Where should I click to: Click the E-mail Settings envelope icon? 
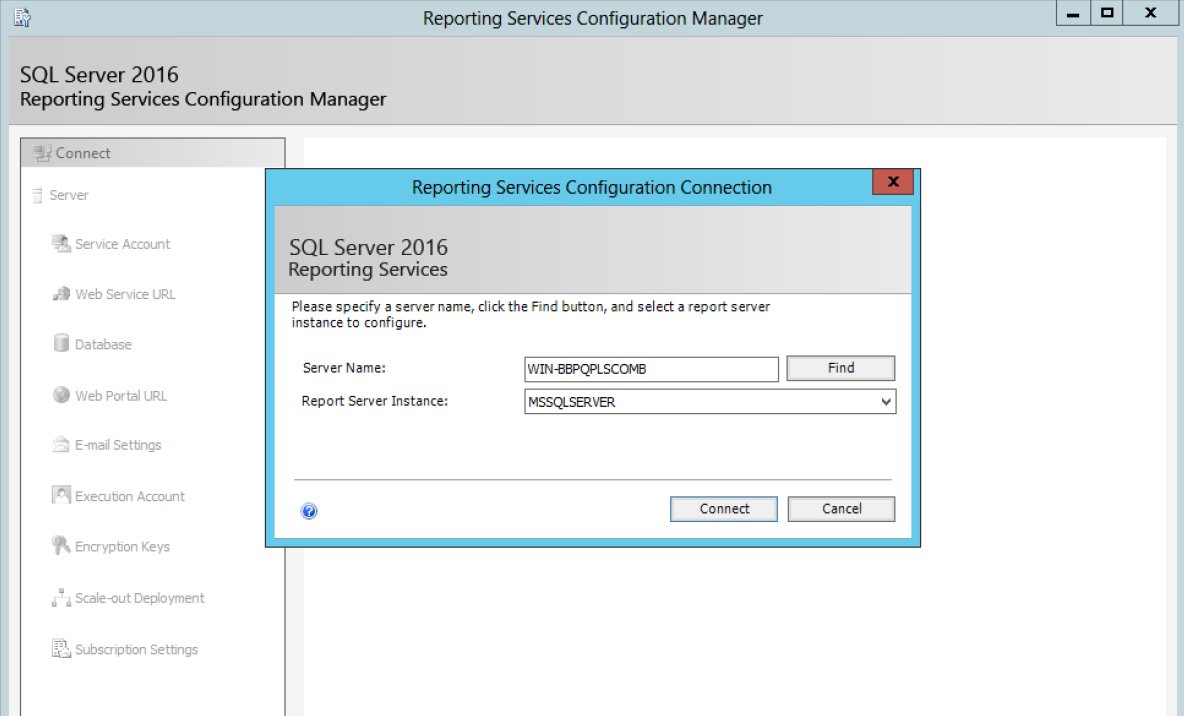point(61,445)
